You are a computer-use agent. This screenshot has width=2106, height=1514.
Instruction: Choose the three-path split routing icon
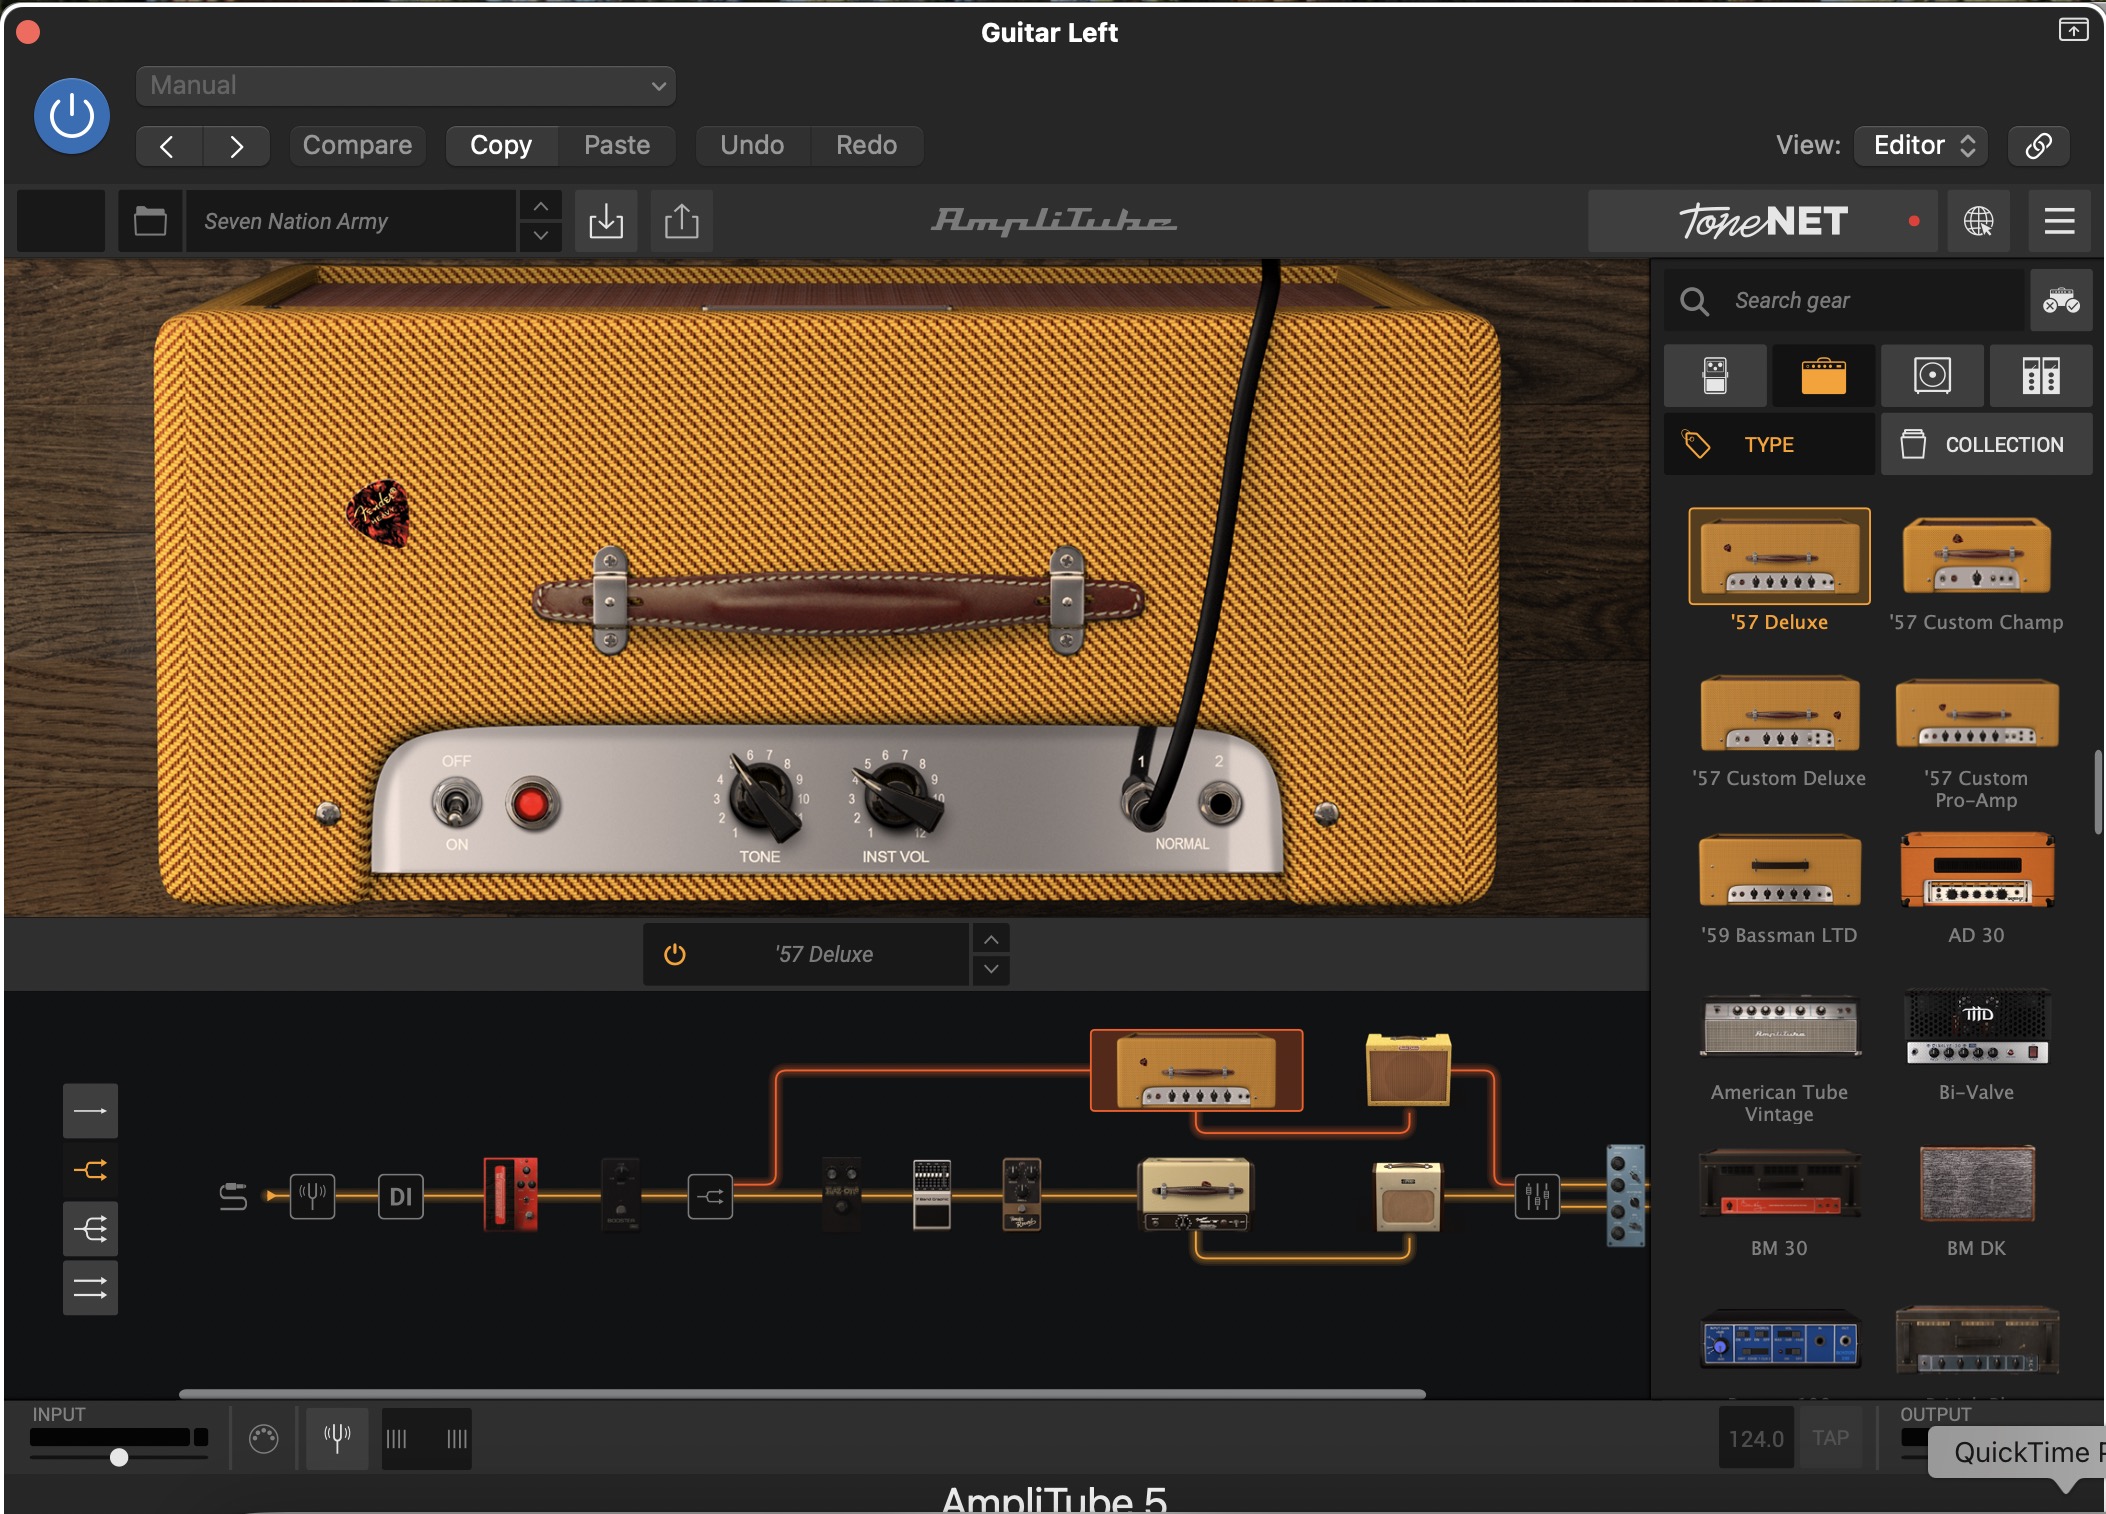90,1229
